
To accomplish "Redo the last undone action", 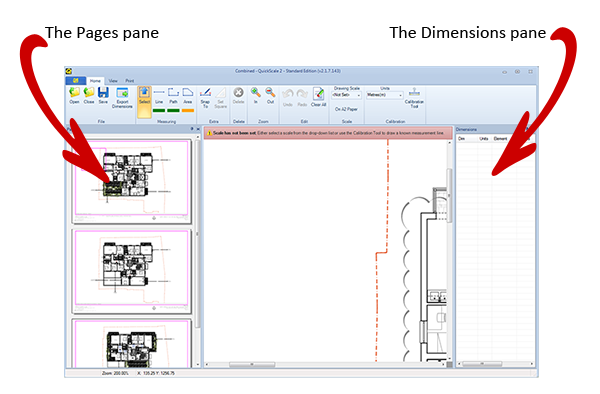I will [x=302, y=98].
